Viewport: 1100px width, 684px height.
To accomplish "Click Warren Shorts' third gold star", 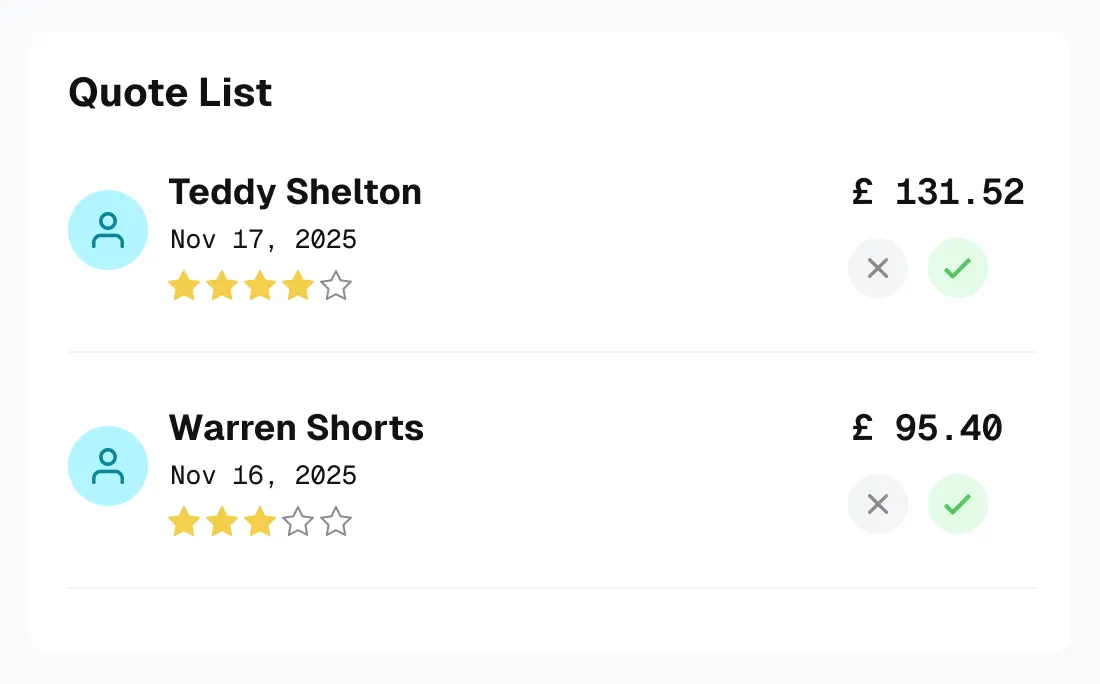I will [x=260, y=522].
